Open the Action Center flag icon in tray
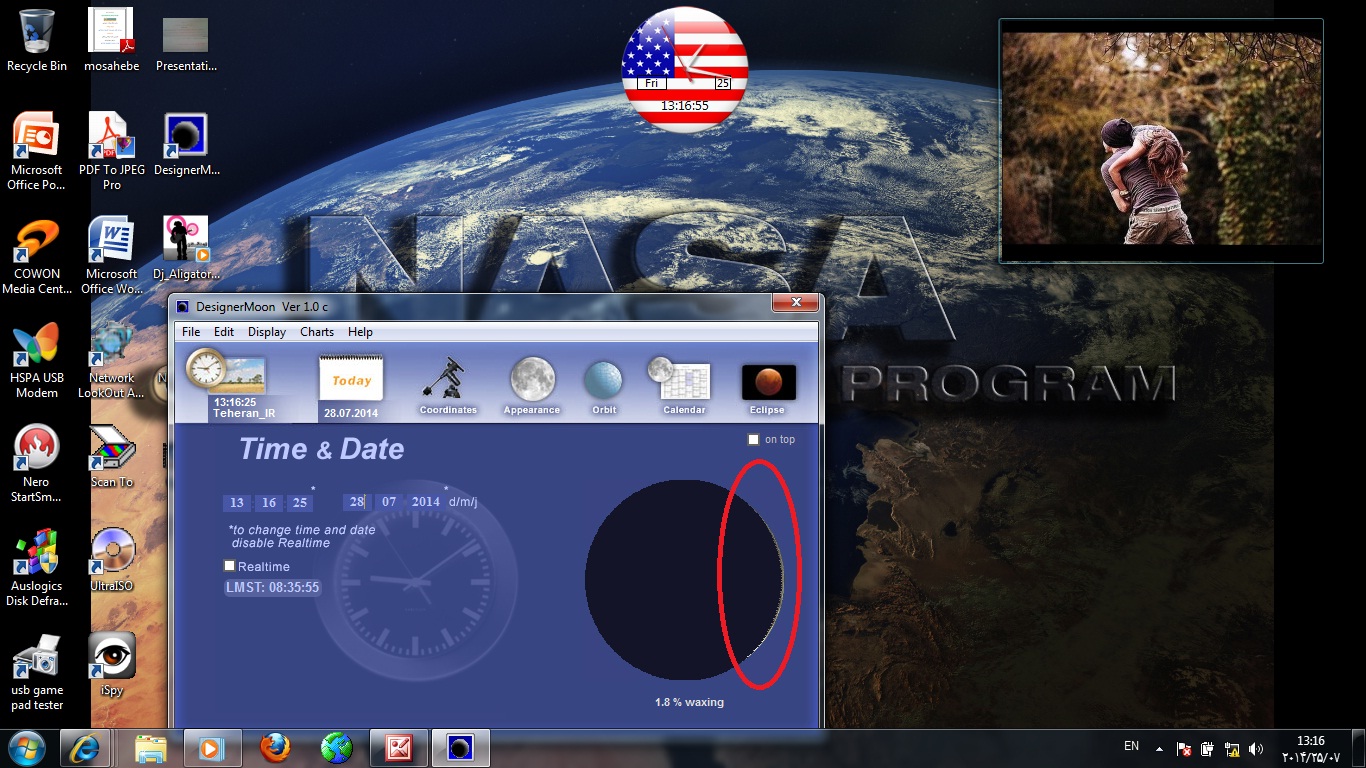 coord(1184,749)
